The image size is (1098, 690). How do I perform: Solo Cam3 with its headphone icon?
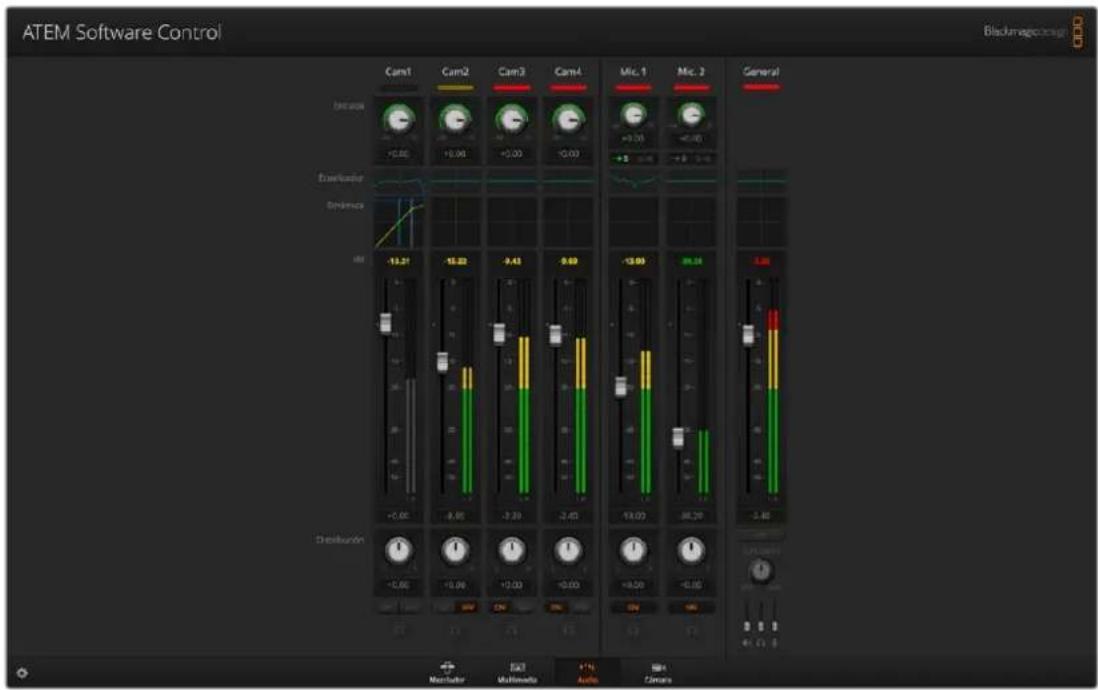pos(512,630)
